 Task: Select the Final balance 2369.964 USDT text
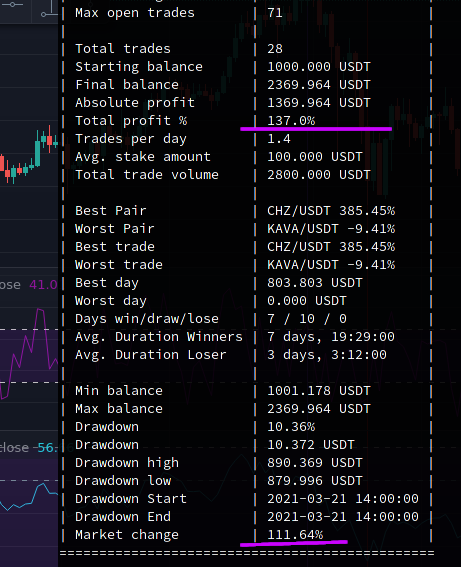click(319, 85)
